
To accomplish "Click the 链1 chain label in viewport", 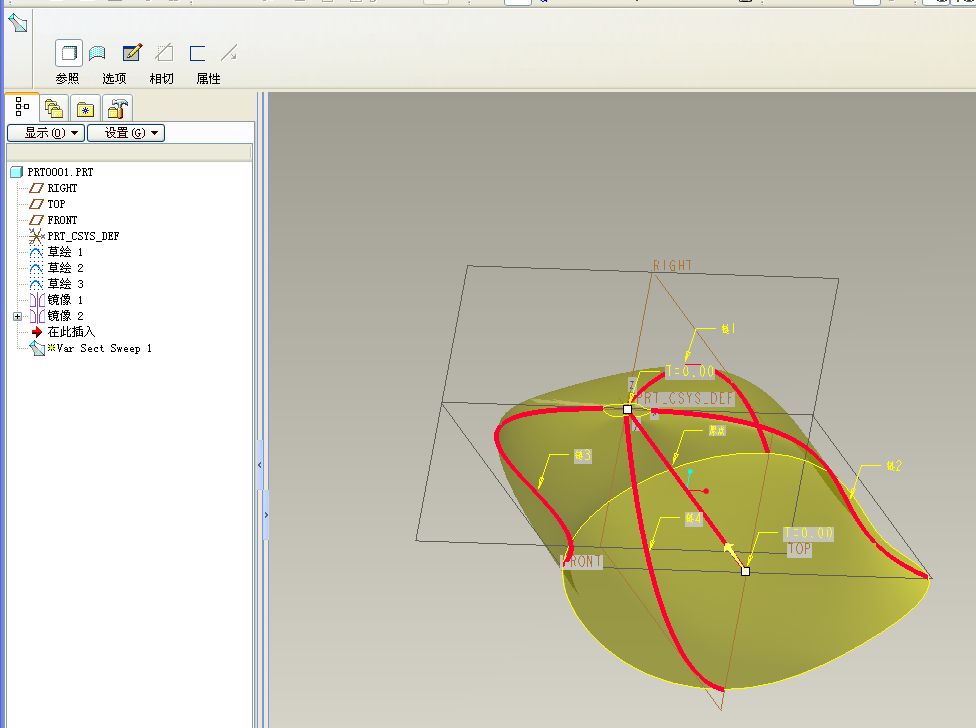I will [x=728, y=328].
